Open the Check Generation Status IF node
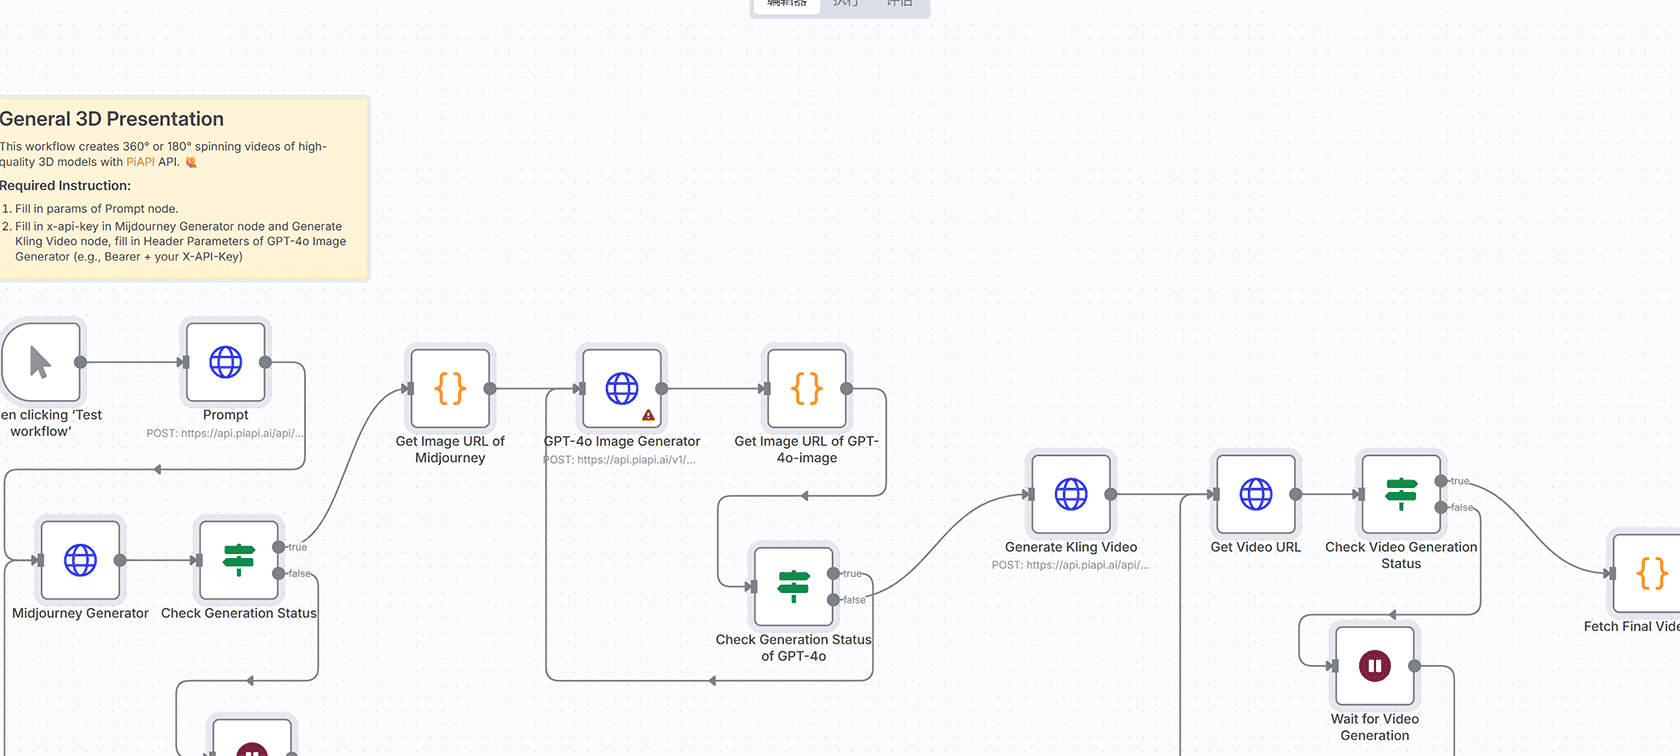The height and width of the screenshot is (756, 1680). [x=238, y=560]
